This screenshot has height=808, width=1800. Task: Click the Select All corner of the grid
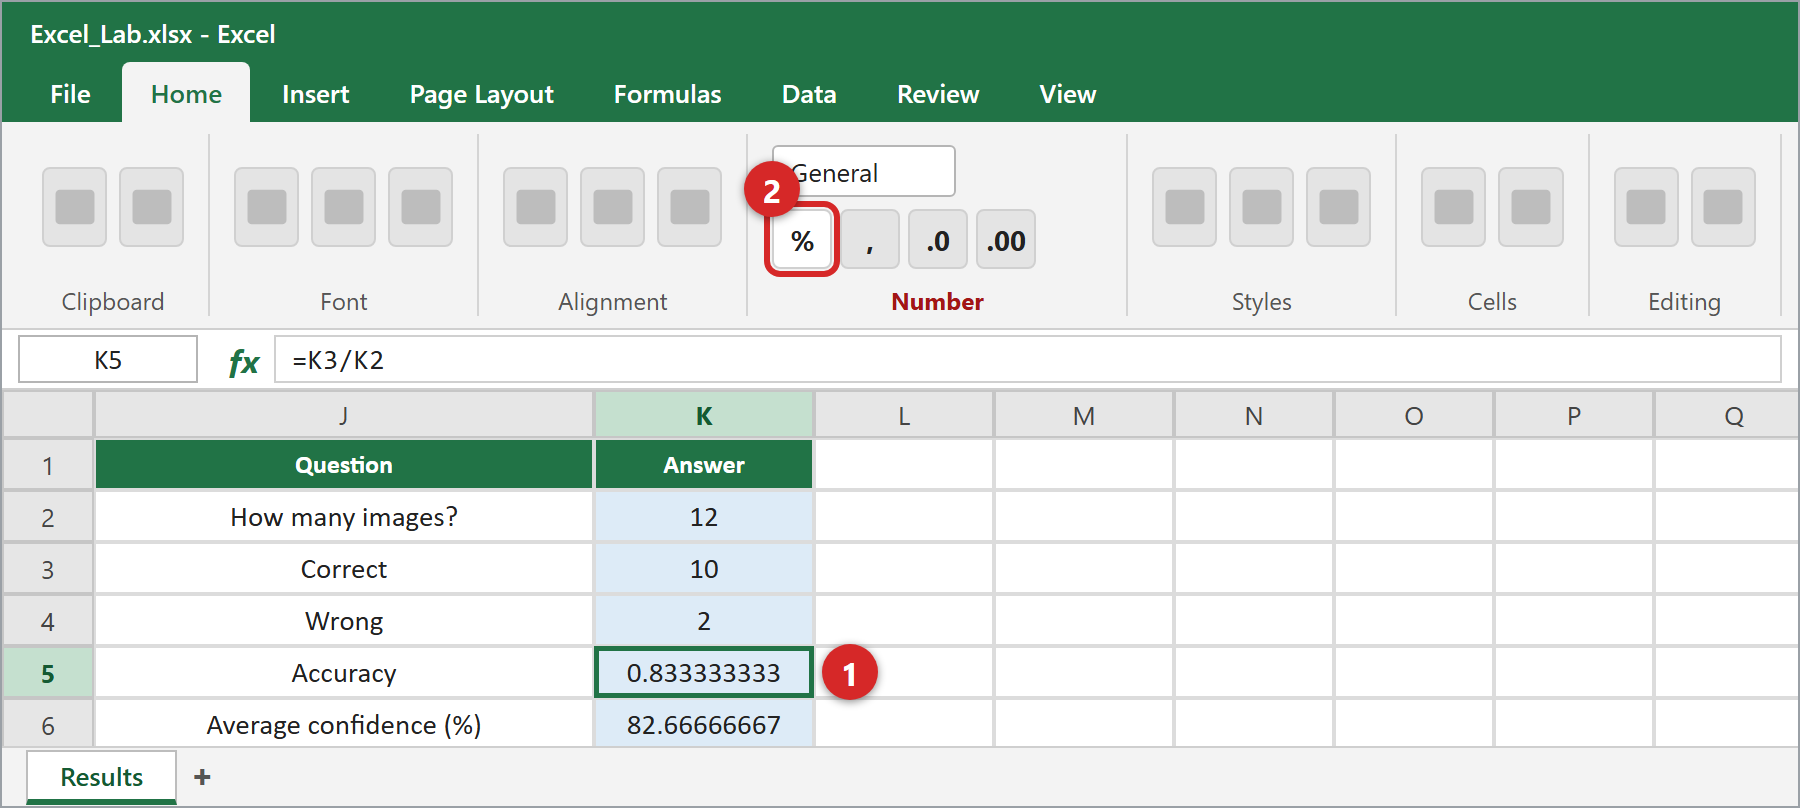pos(48,415)
